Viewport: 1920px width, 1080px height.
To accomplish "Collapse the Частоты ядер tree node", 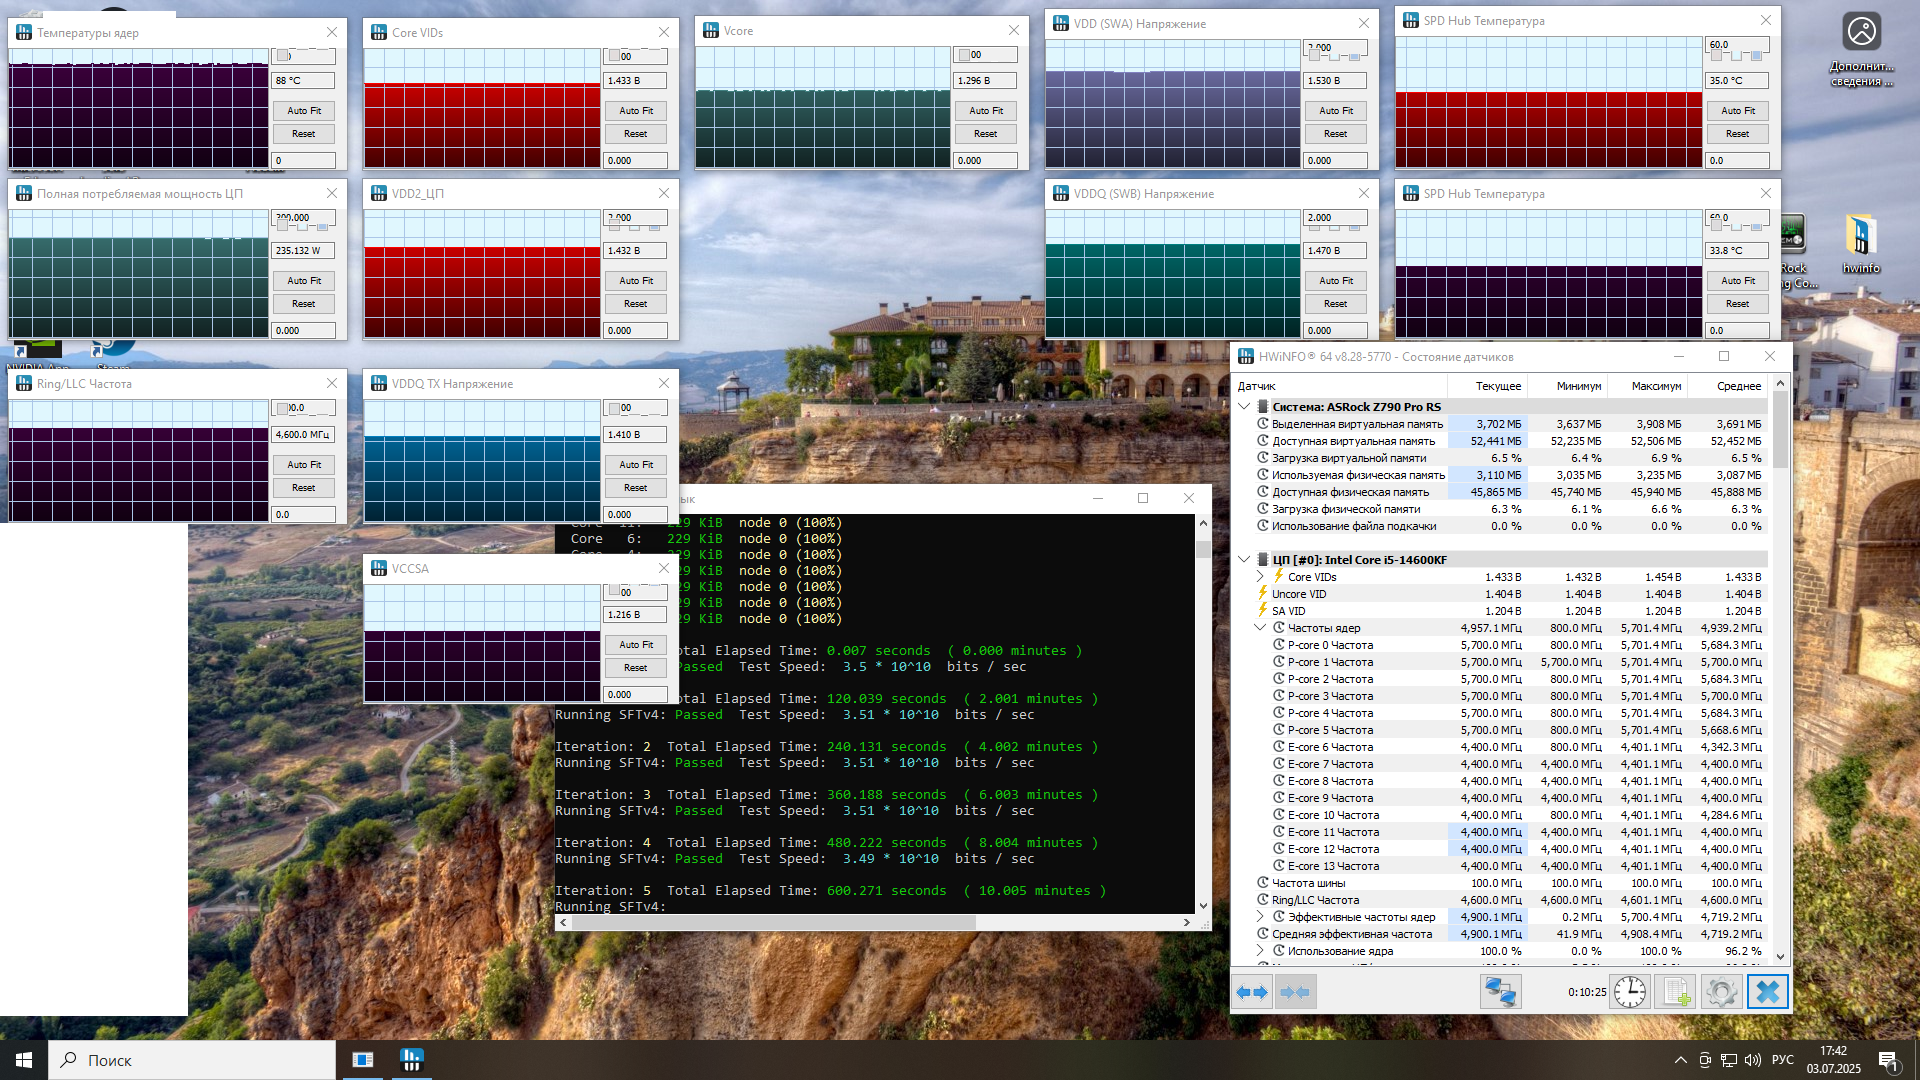I will pos(1260,628).
